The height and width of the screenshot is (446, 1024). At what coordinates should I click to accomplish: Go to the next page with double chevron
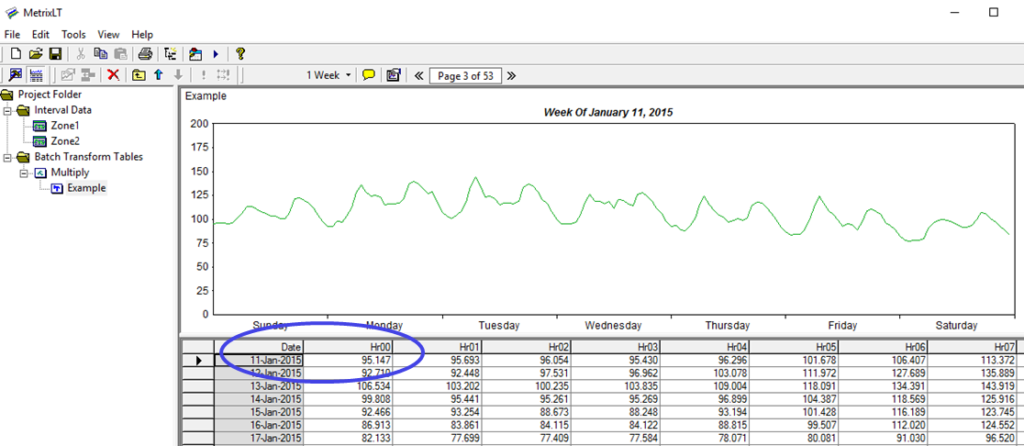point(511,75)
